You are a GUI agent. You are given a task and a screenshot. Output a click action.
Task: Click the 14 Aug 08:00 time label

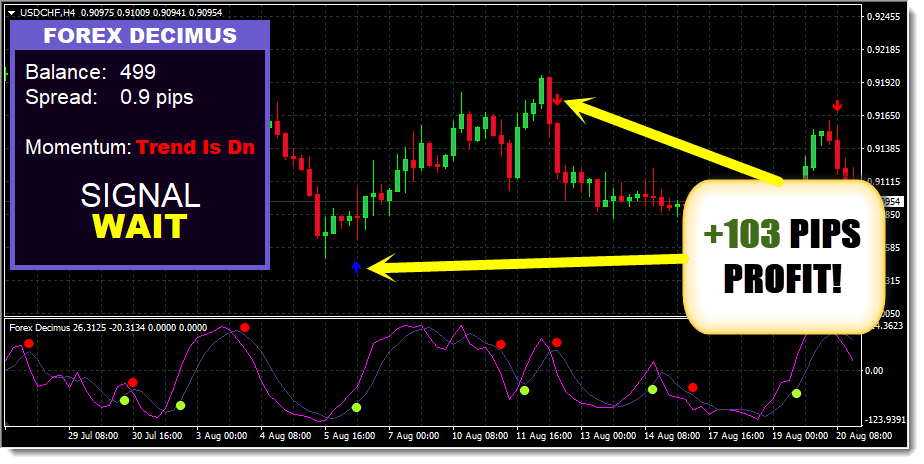click(672, 436)
